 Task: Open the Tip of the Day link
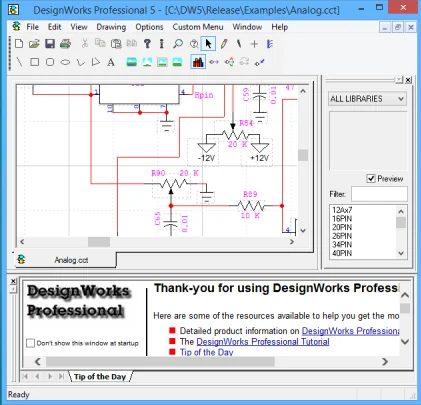click(206, 352)
